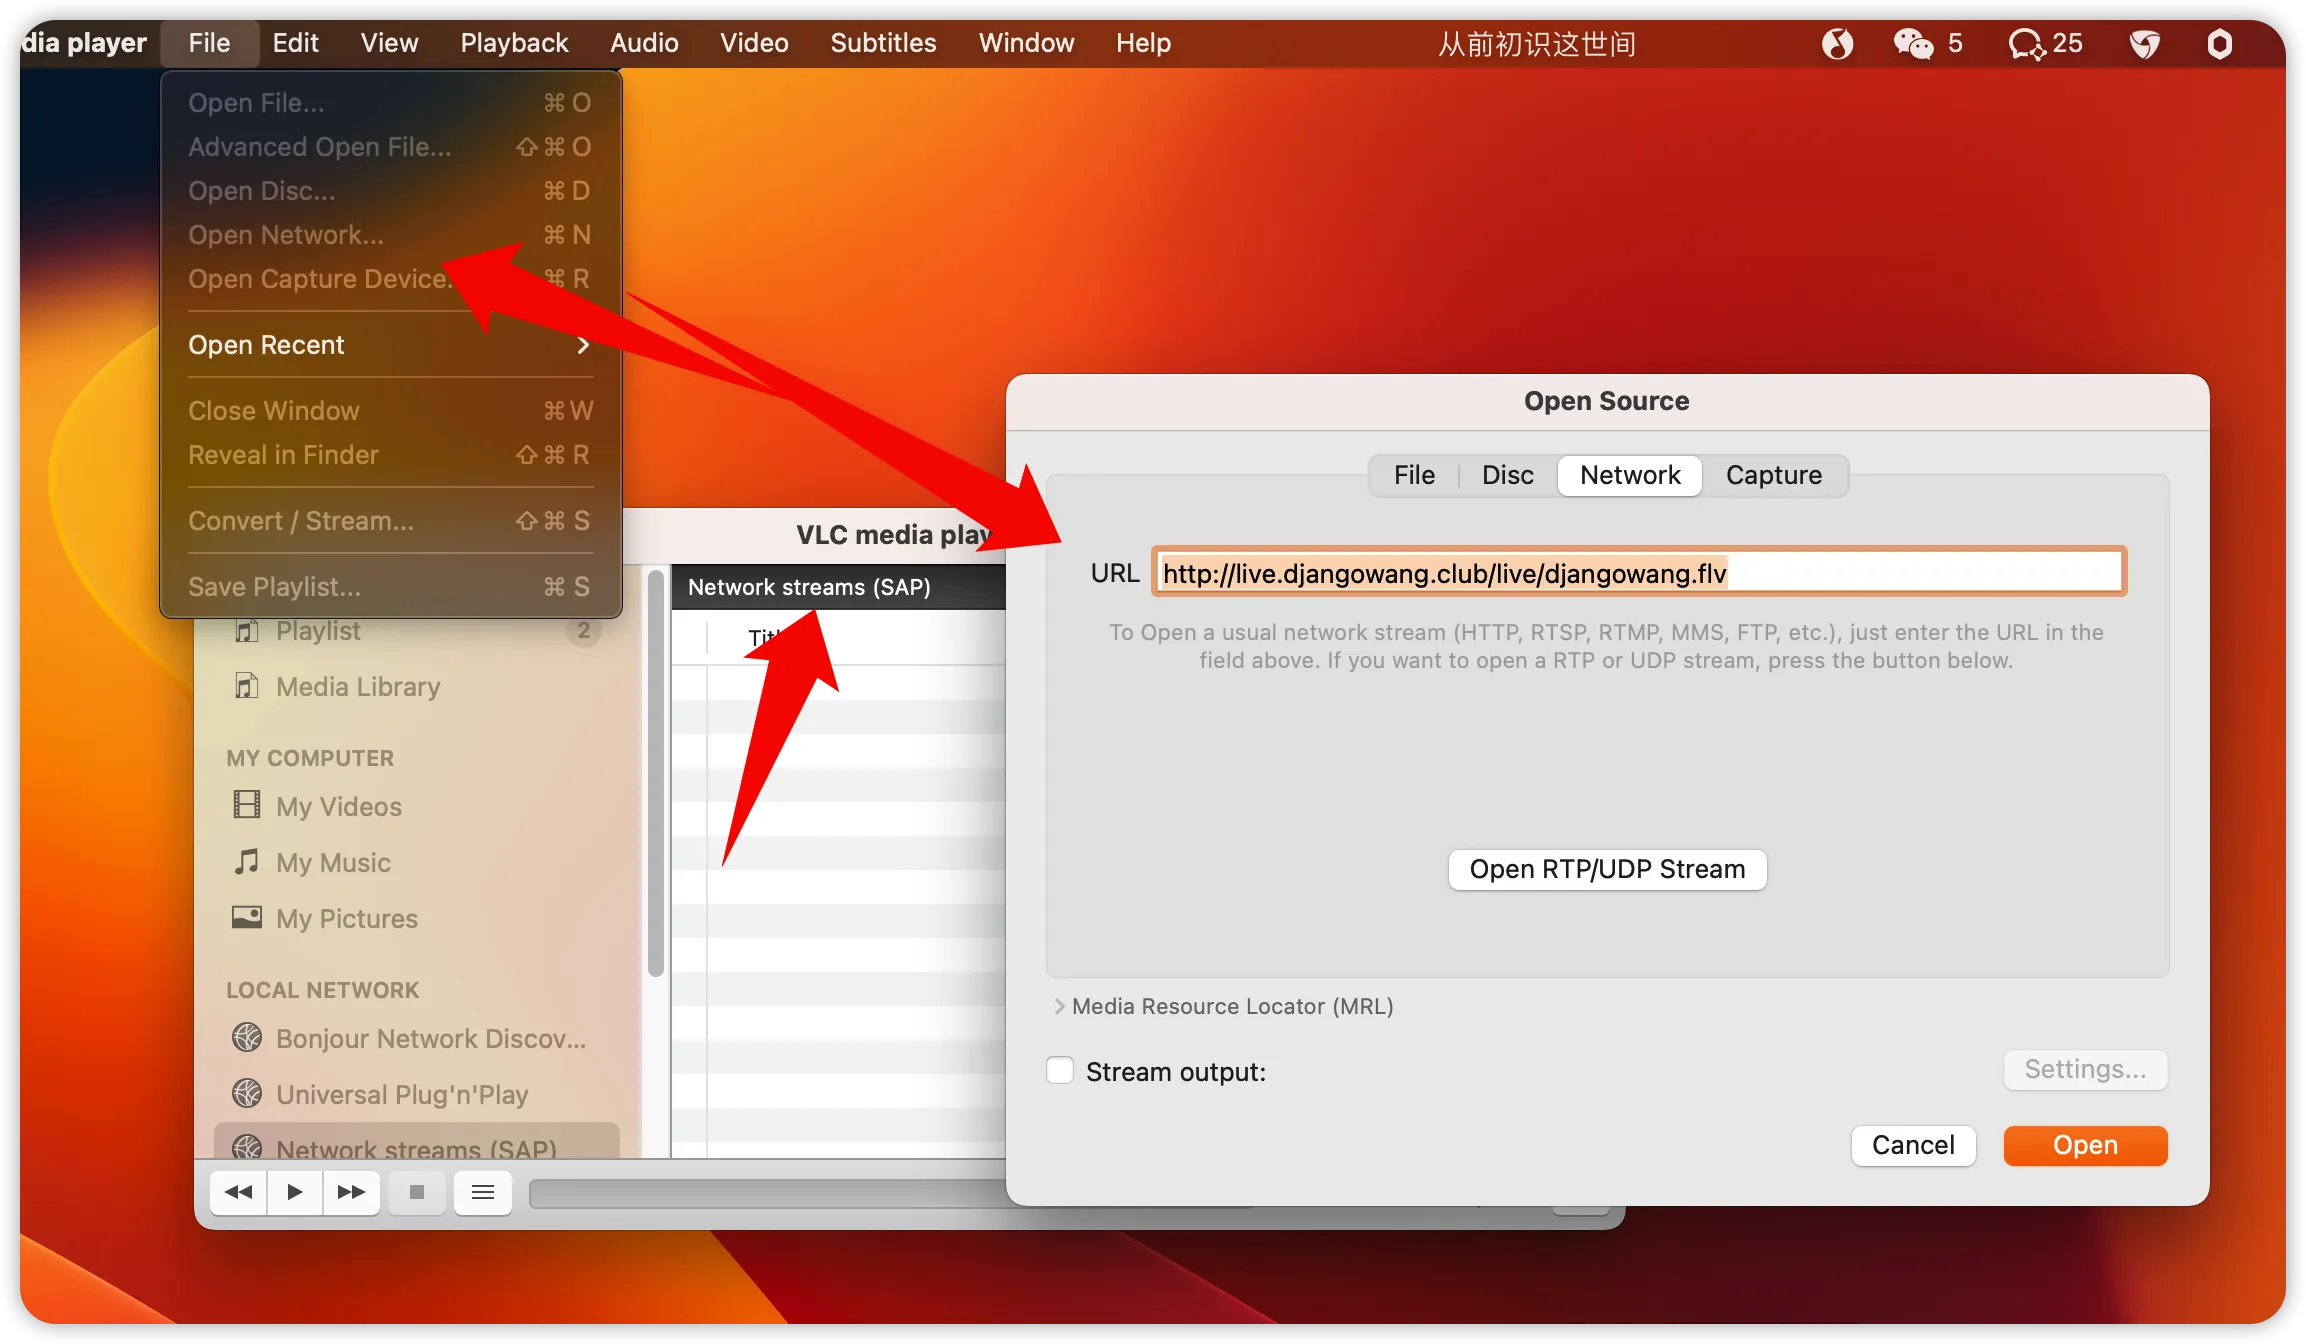The width and height of the screenshot is (2306, 1344).
Task: Open the Playback menu
Action: click(514, 43)
